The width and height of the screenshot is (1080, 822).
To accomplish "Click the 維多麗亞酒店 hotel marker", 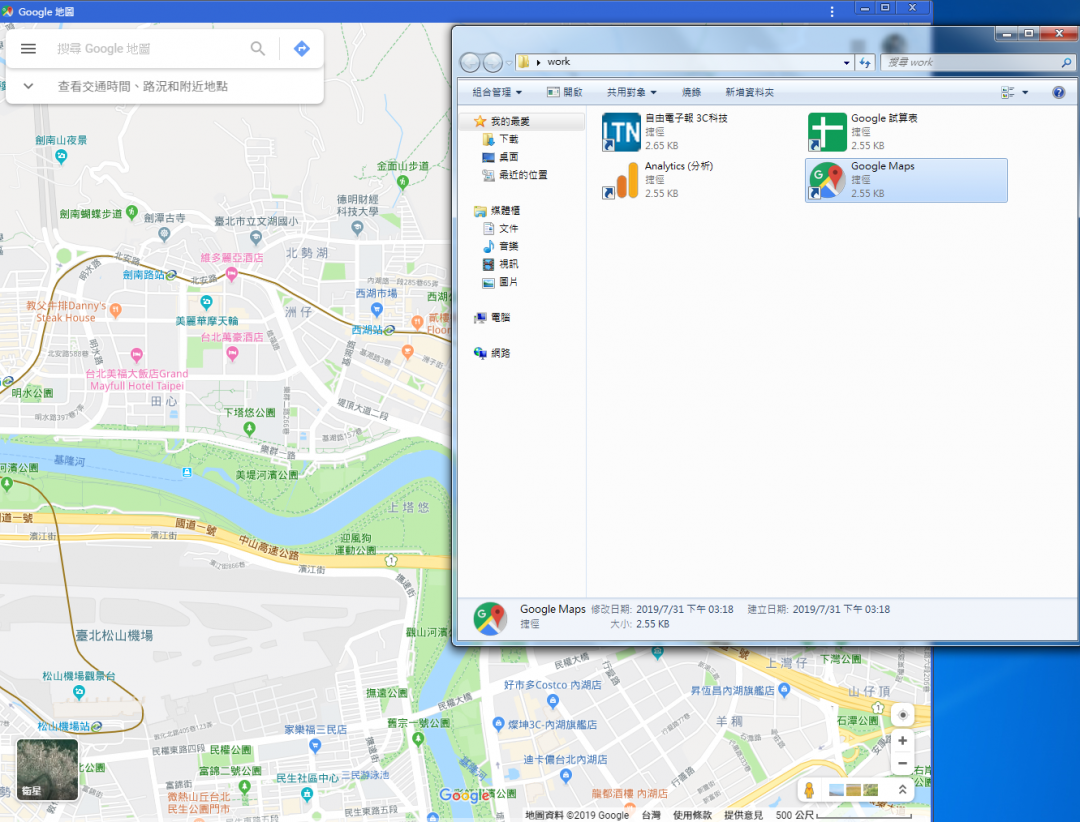I will pos(231,274).
